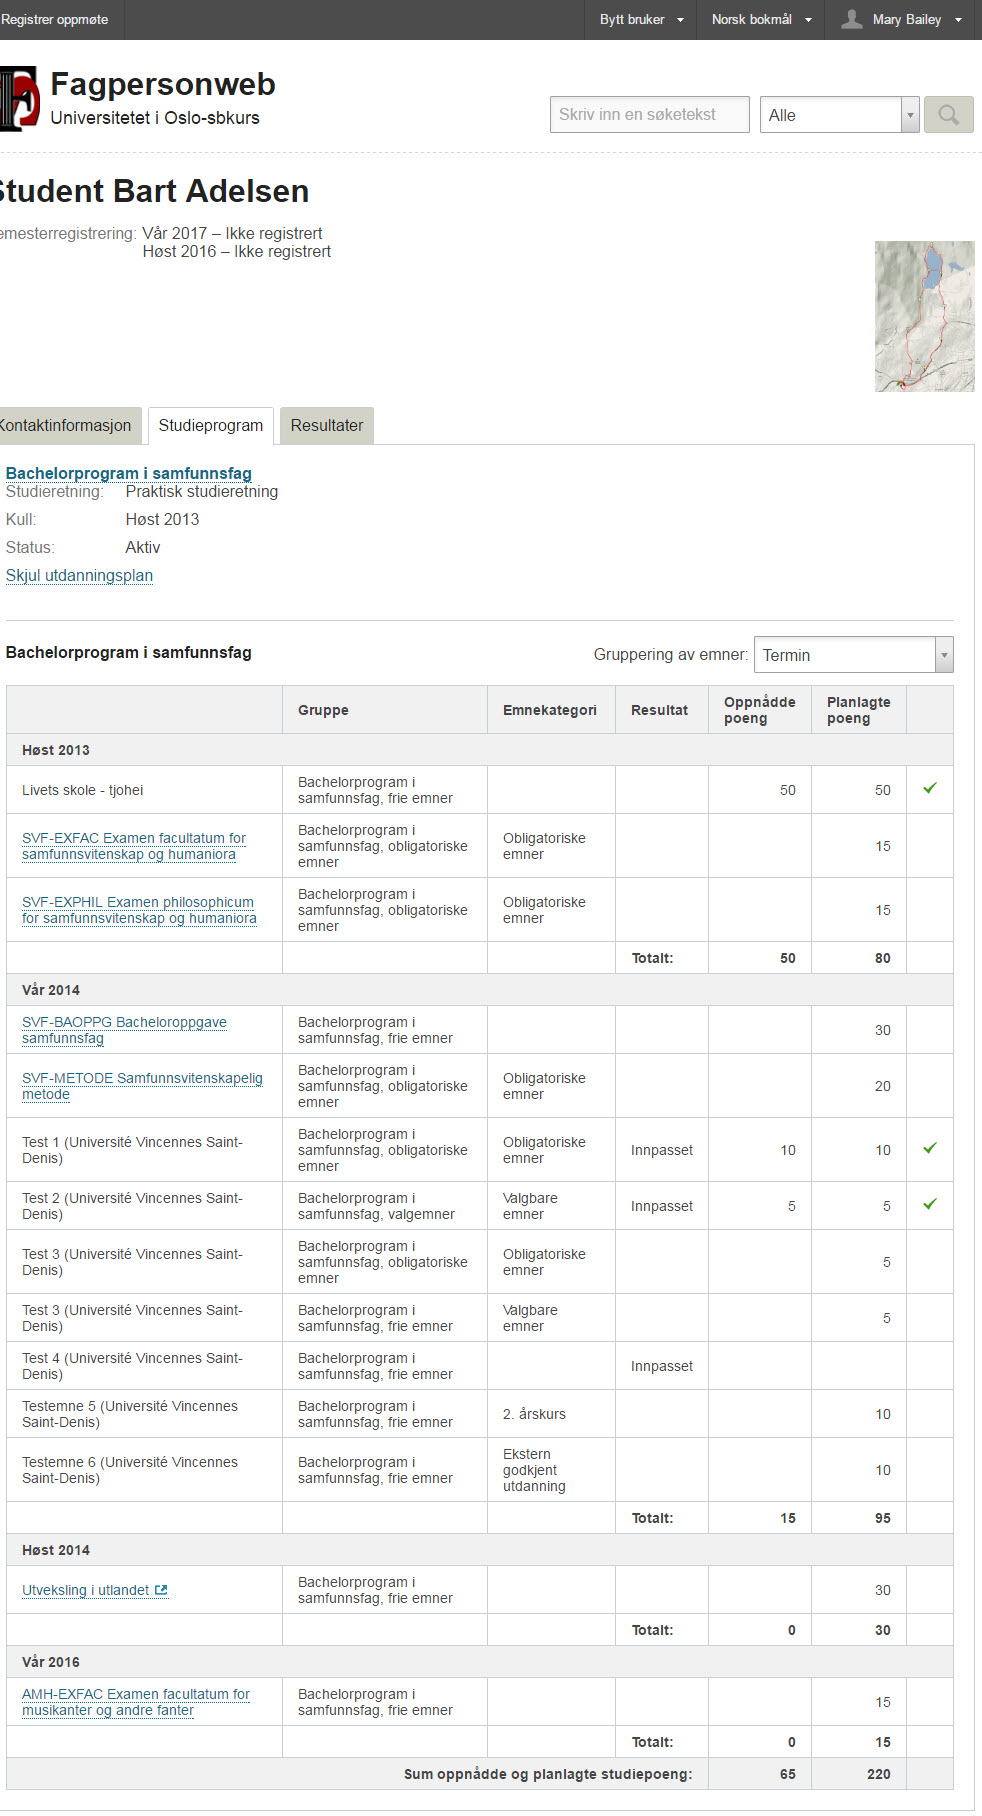Open the Norsk bokmål language dropdown
Screen dimensions: 982x1816
[x=761, y=19]
